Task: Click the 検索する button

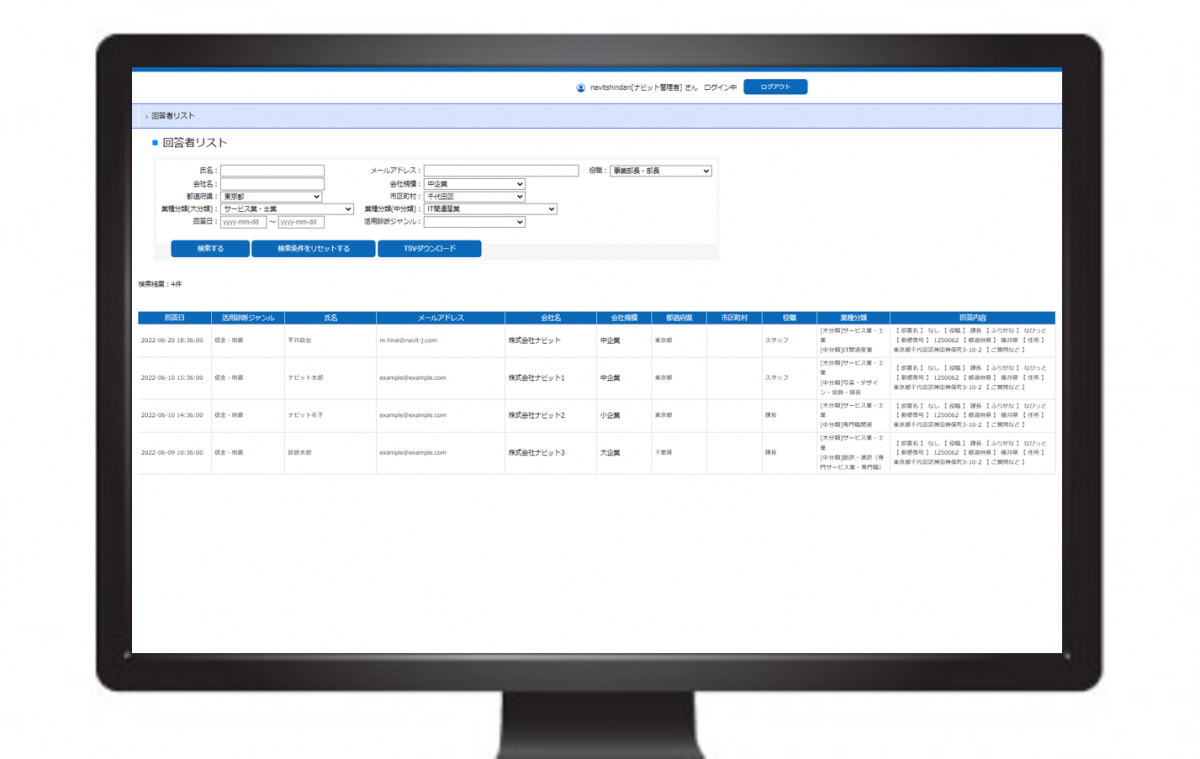Action: 210,249
